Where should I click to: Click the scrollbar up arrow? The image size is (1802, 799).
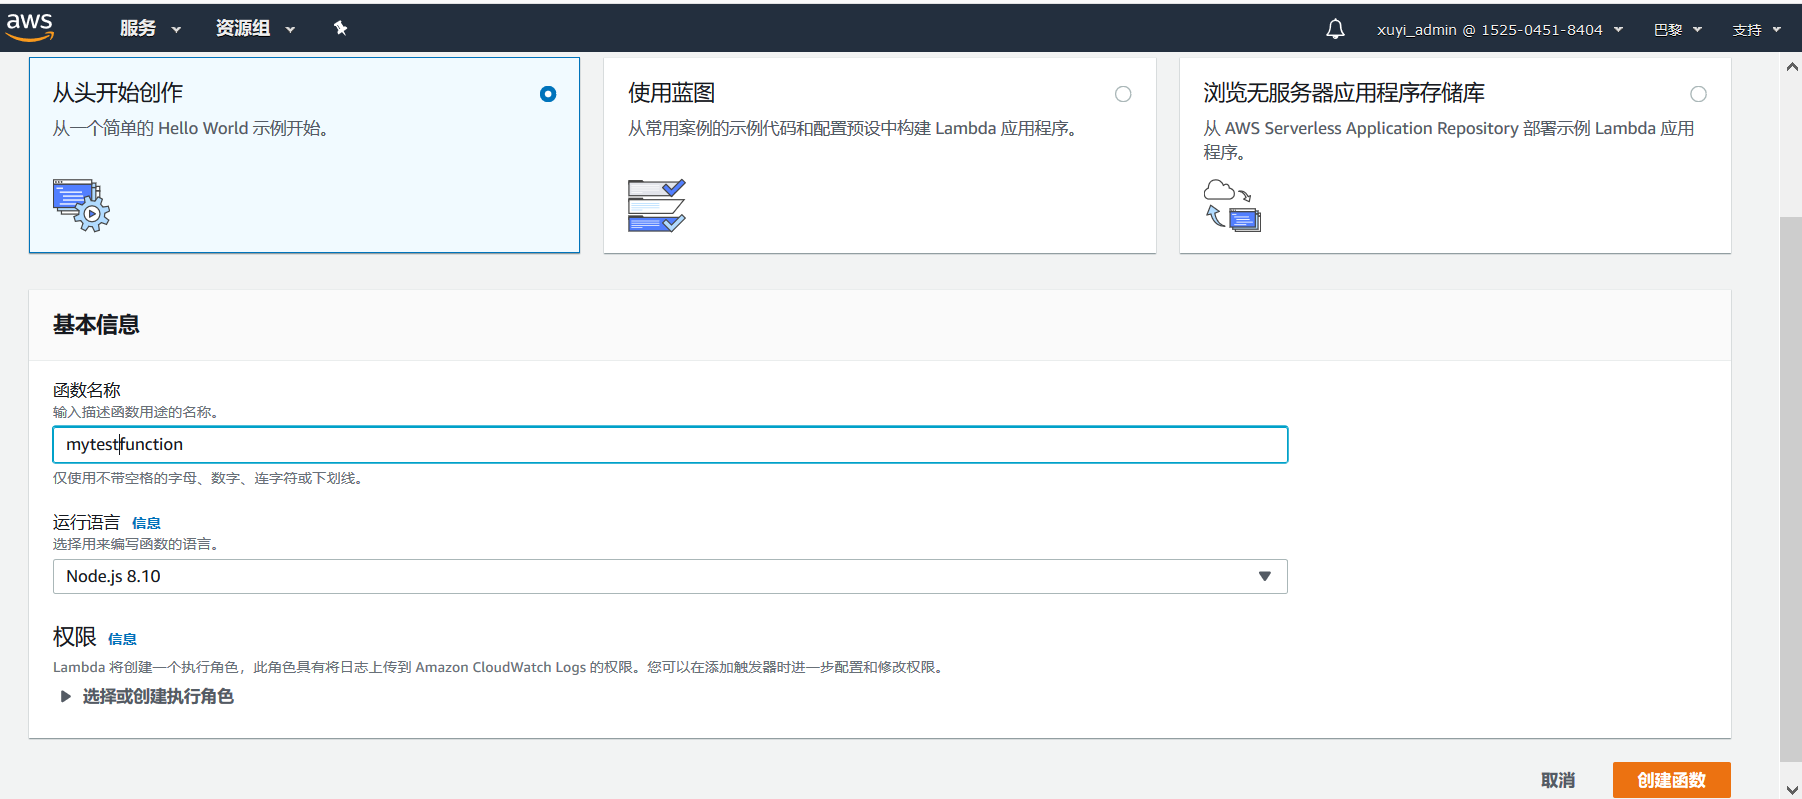click(1791, 67)
